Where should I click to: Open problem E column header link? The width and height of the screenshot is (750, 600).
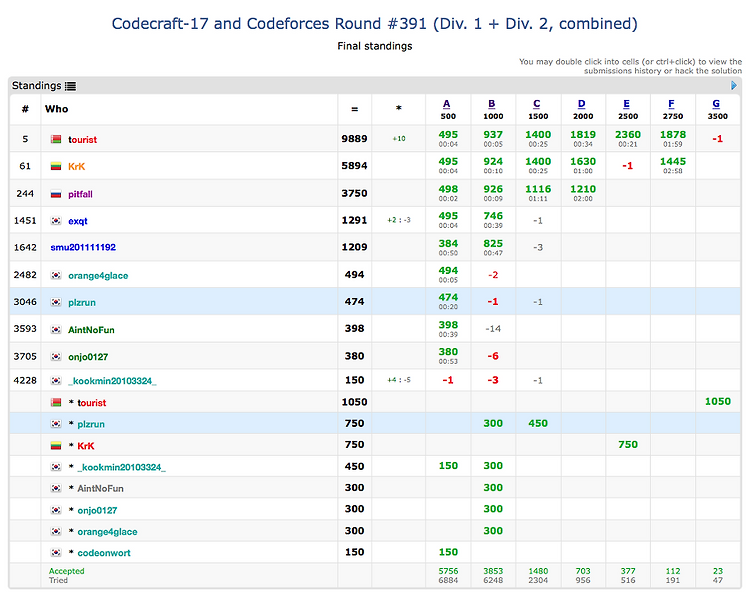click(627, 104)
